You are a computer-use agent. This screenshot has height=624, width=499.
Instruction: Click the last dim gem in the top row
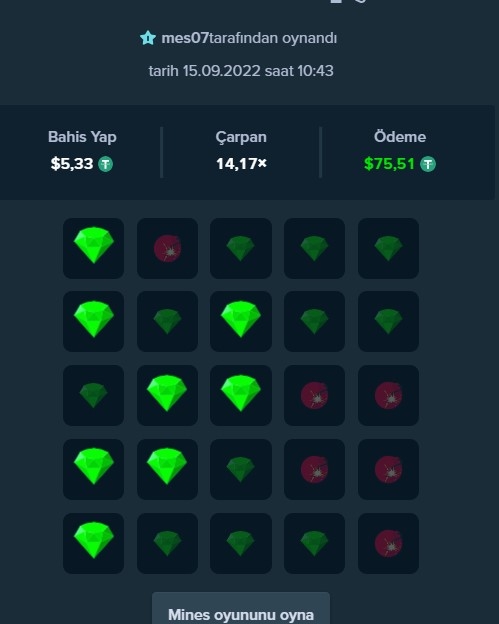tap(388, 248)
